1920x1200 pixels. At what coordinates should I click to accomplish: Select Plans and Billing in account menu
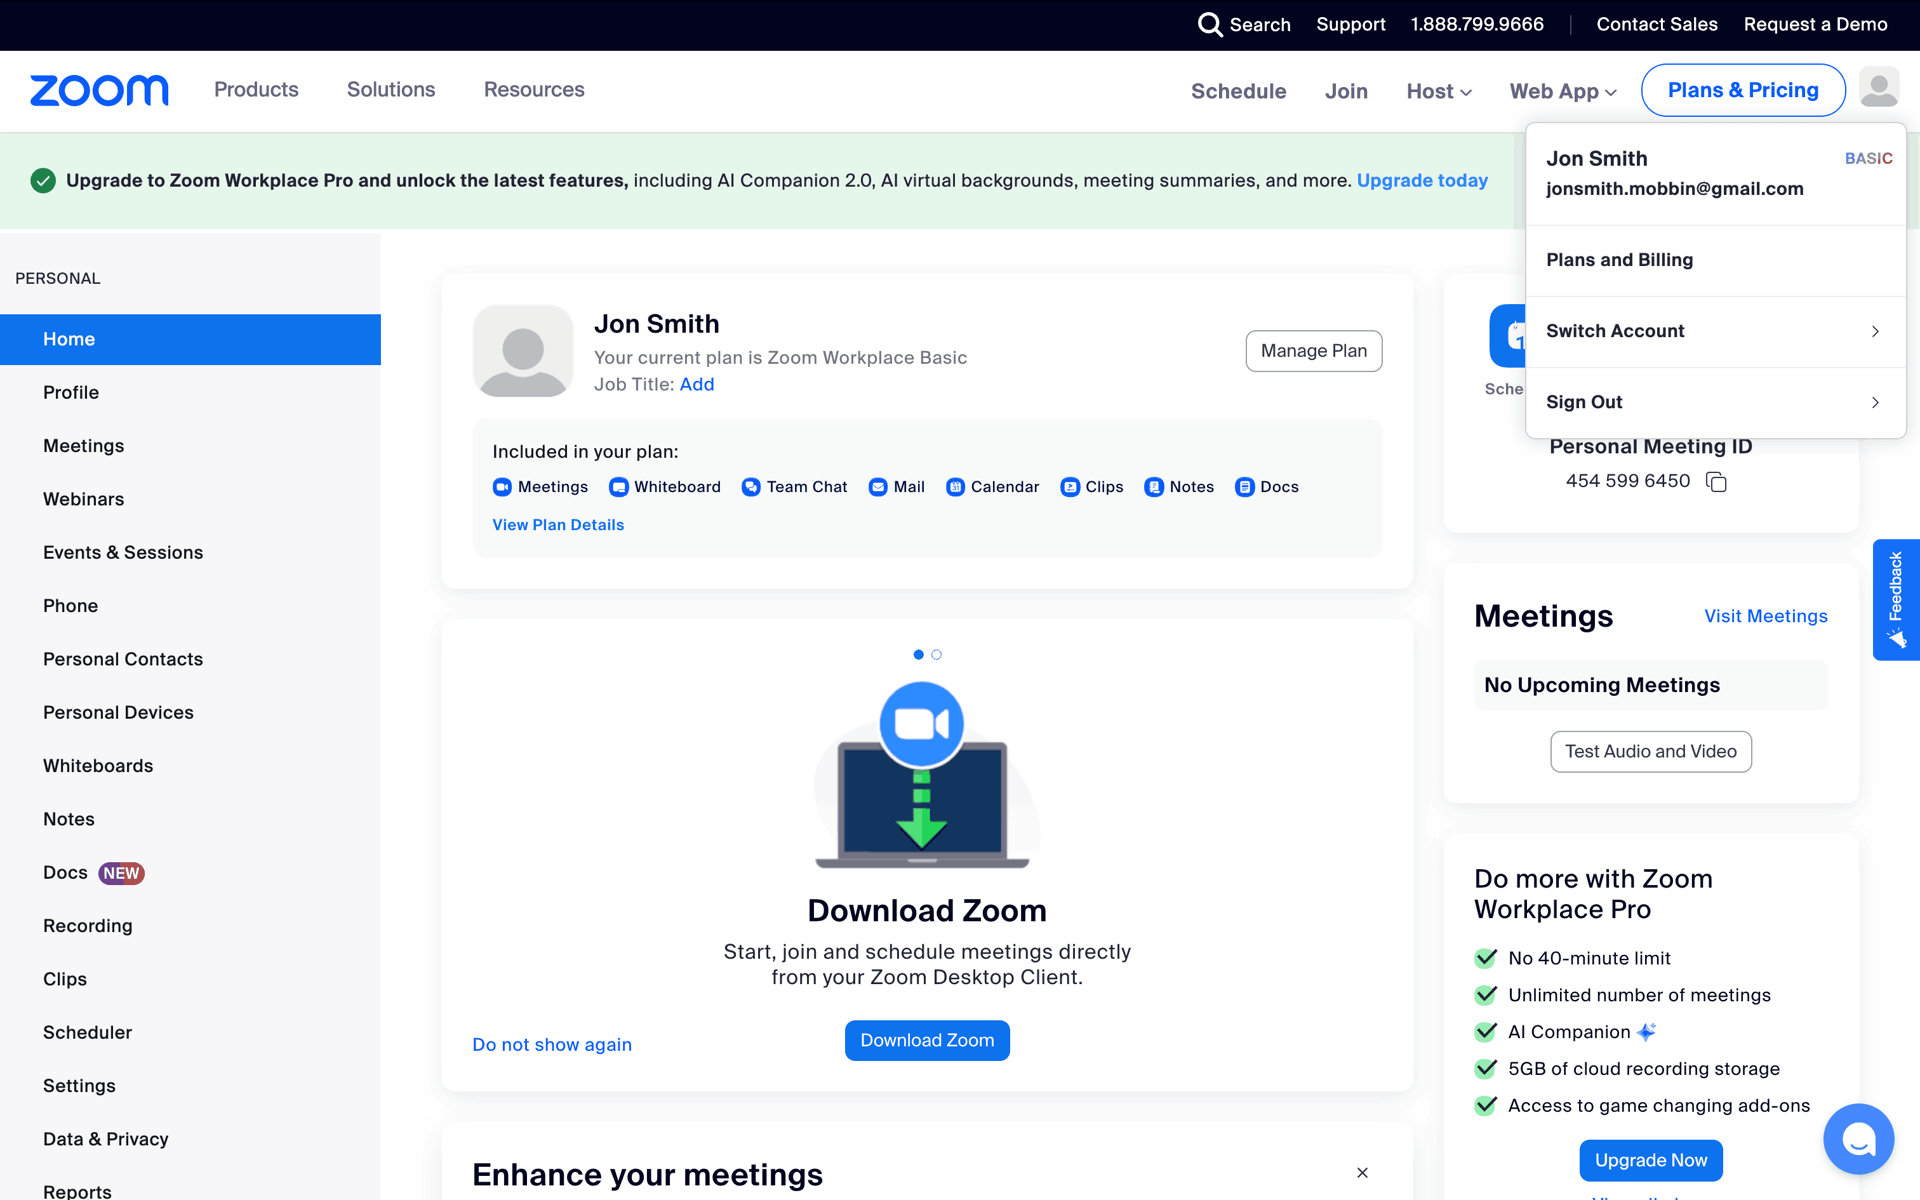pyautogui.click(x=1715, y=260)
